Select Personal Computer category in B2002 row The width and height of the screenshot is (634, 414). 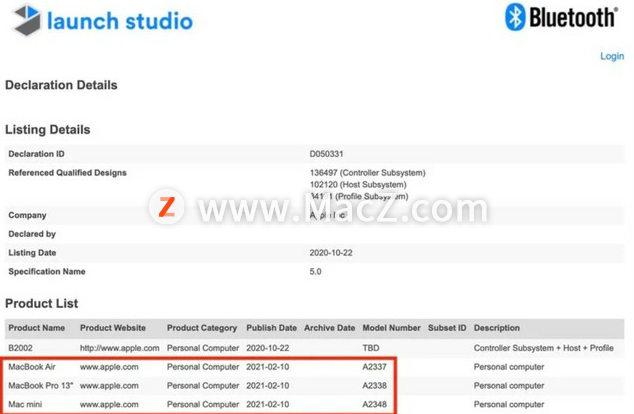203,348
